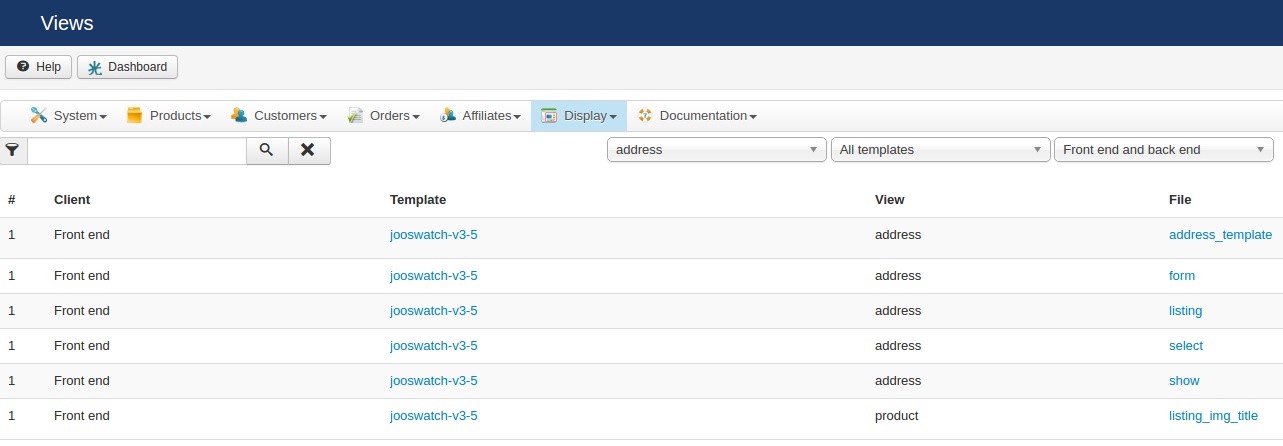Image resolution: width=1283 pixels, height=446 pixels.
Task: Focus the filter search text field
Action: point(136,150)
